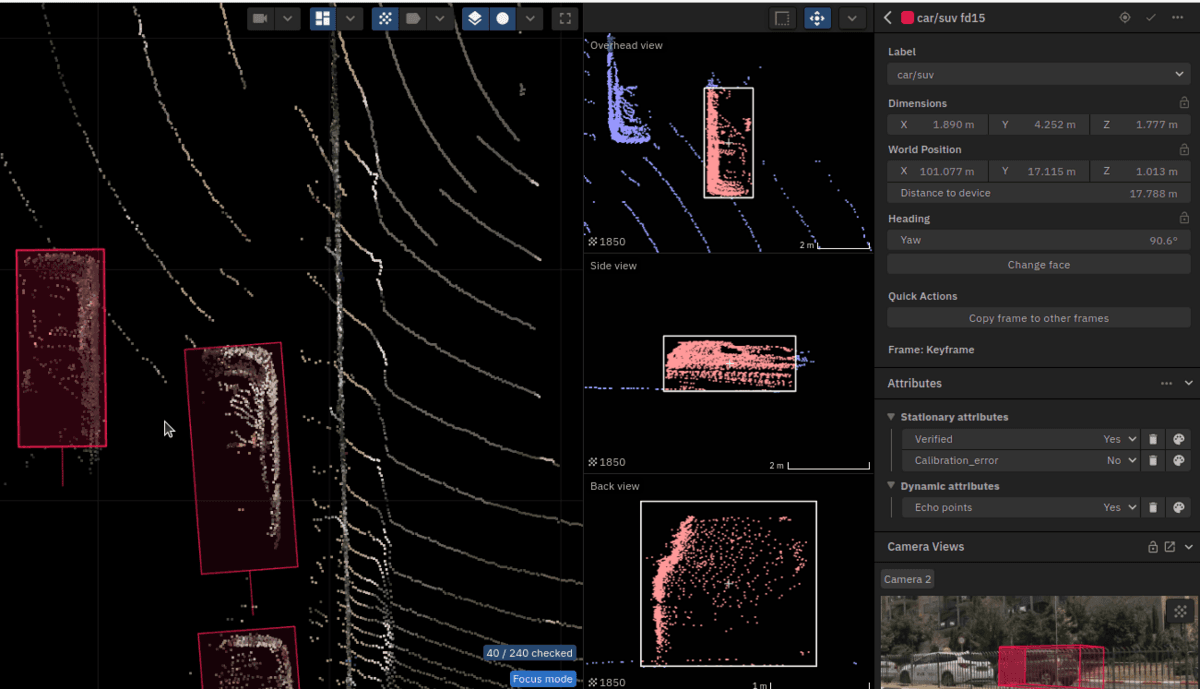The image size is (1200, 689).
Task: Click Copy frame to other frames
Action: click(x=1038, y=318)
